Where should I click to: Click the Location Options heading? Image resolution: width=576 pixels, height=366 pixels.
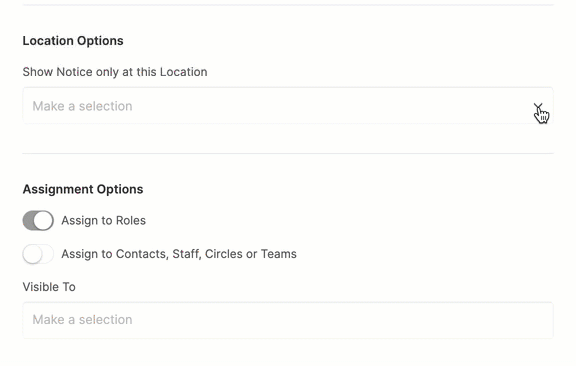73,40
